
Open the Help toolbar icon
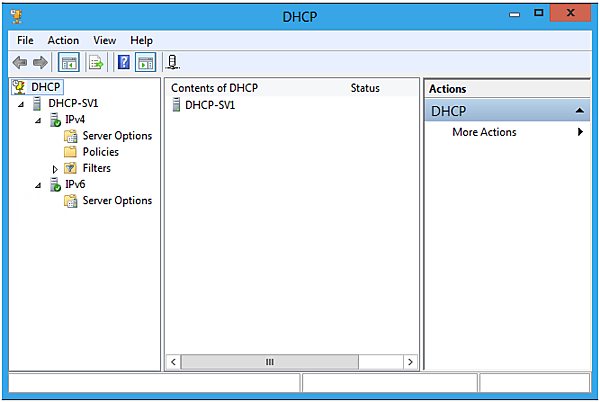pos(124,62)
